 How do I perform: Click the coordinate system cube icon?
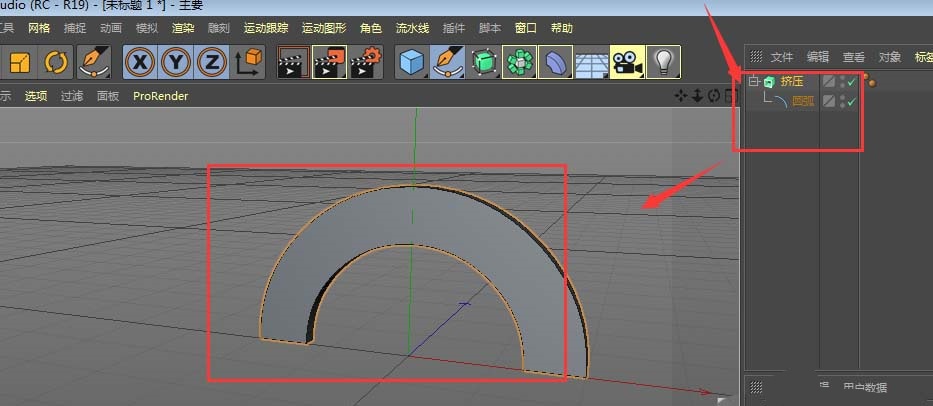click(x=246, y=63)
